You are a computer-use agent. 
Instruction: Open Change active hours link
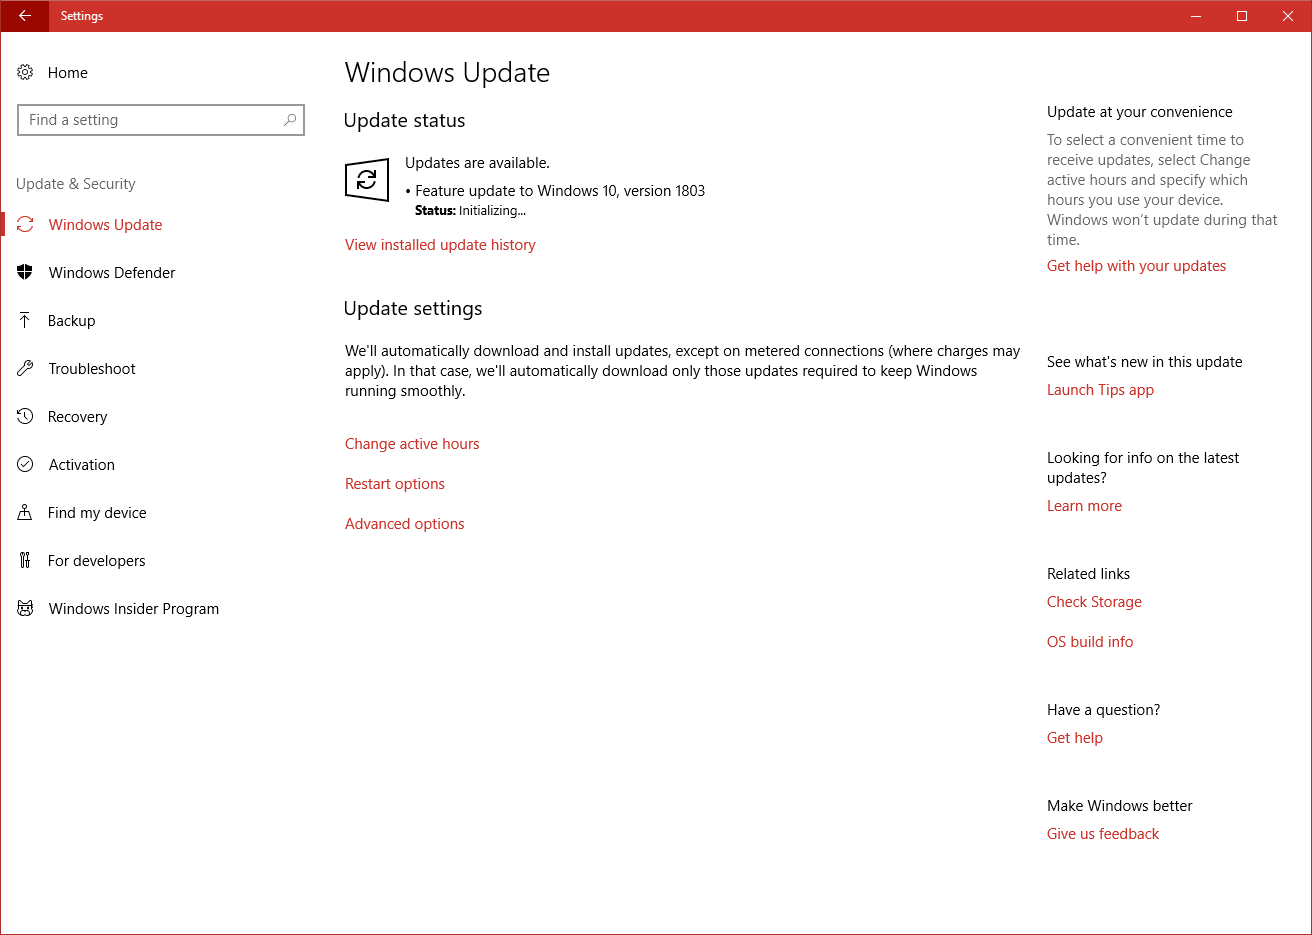[x=412, y=444]
